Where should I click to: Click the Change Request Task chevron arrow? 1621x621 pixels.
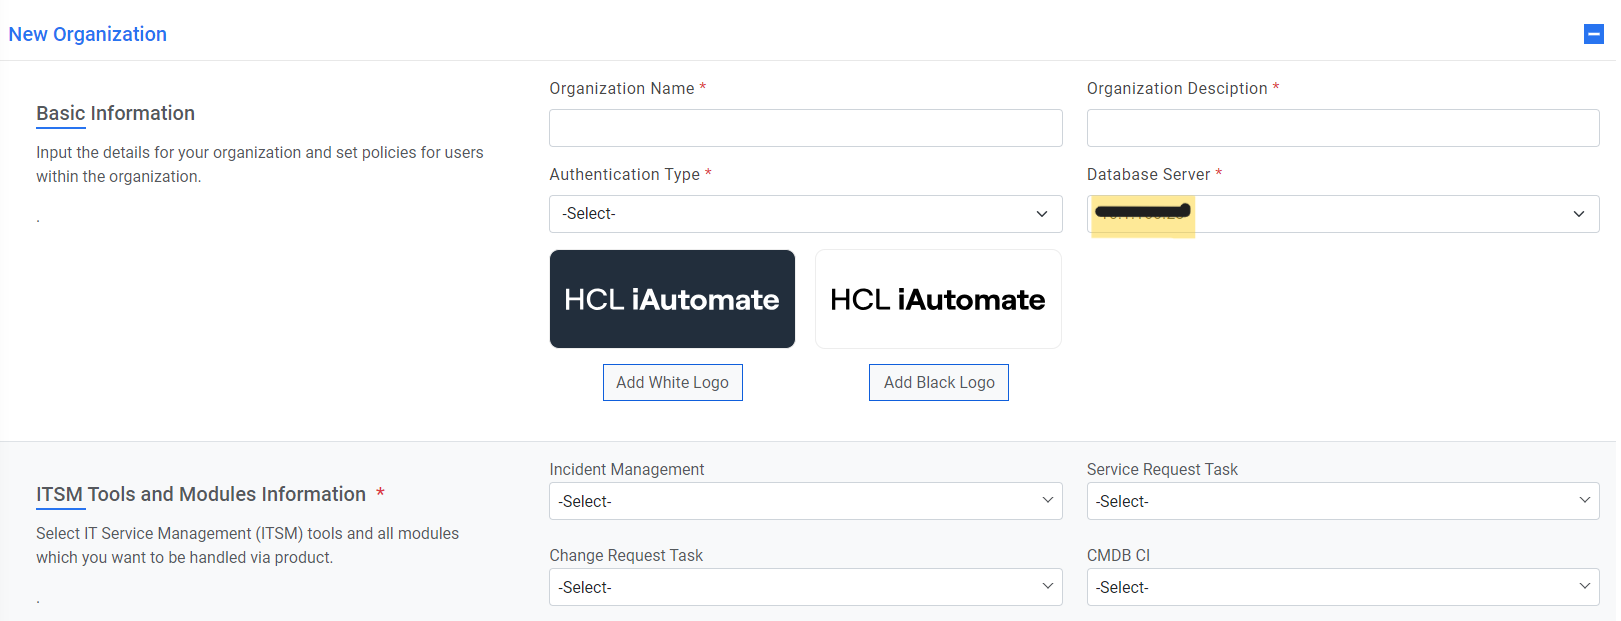1048,586
